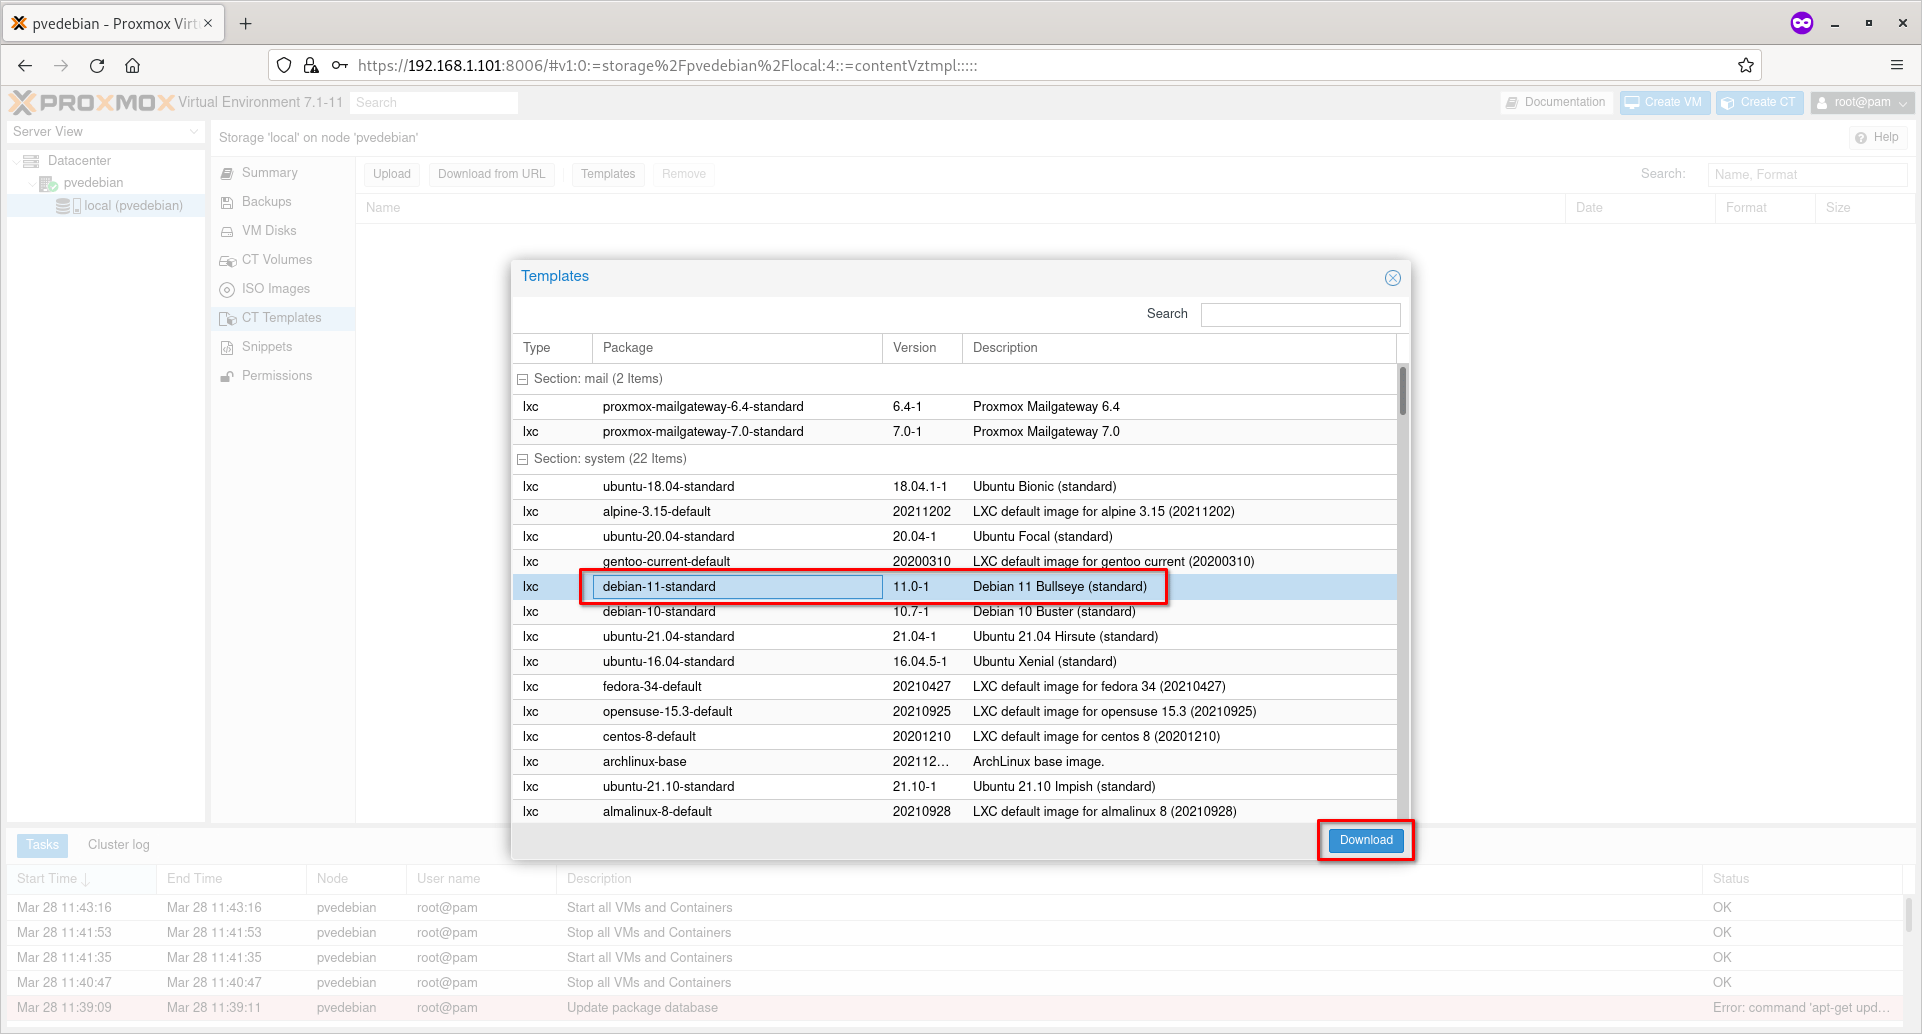Open Summary in storage menu
The image size is (1922, 1034).
tap(283, 173)
